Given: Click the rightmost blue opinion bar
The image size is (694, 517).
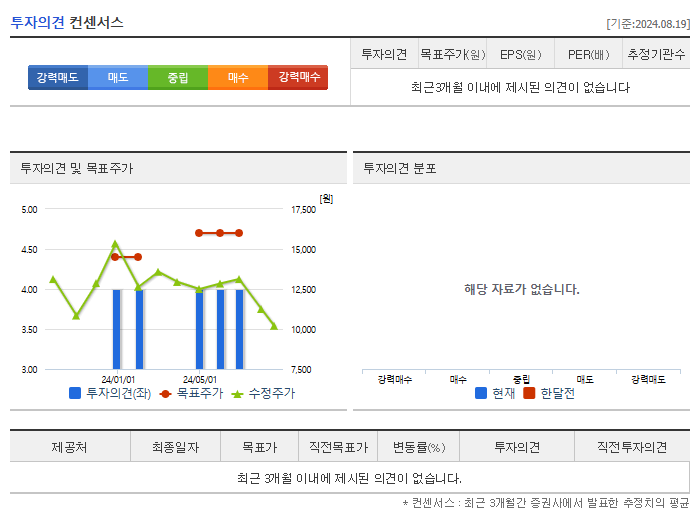Looking at the screenshot, I should tap(239, 329).
